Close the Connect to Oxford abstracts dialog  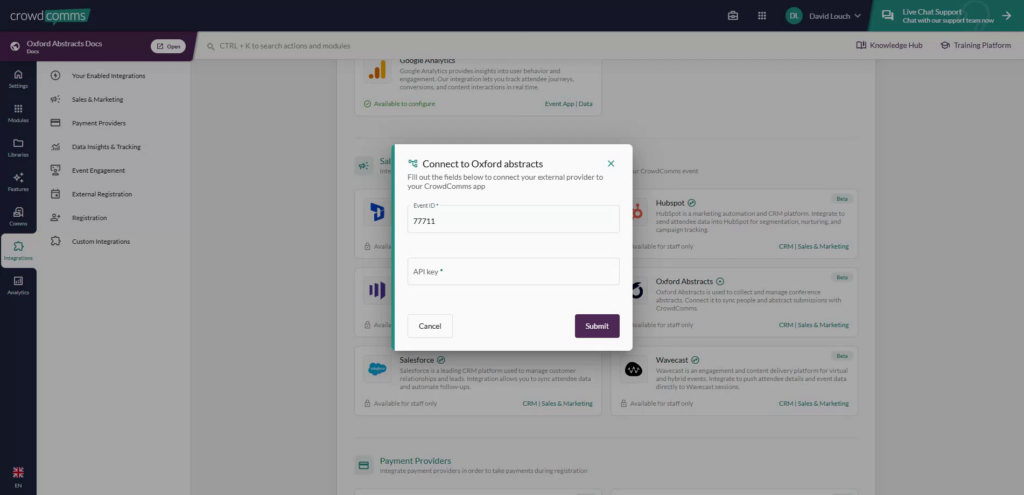(x=611, y=163)
